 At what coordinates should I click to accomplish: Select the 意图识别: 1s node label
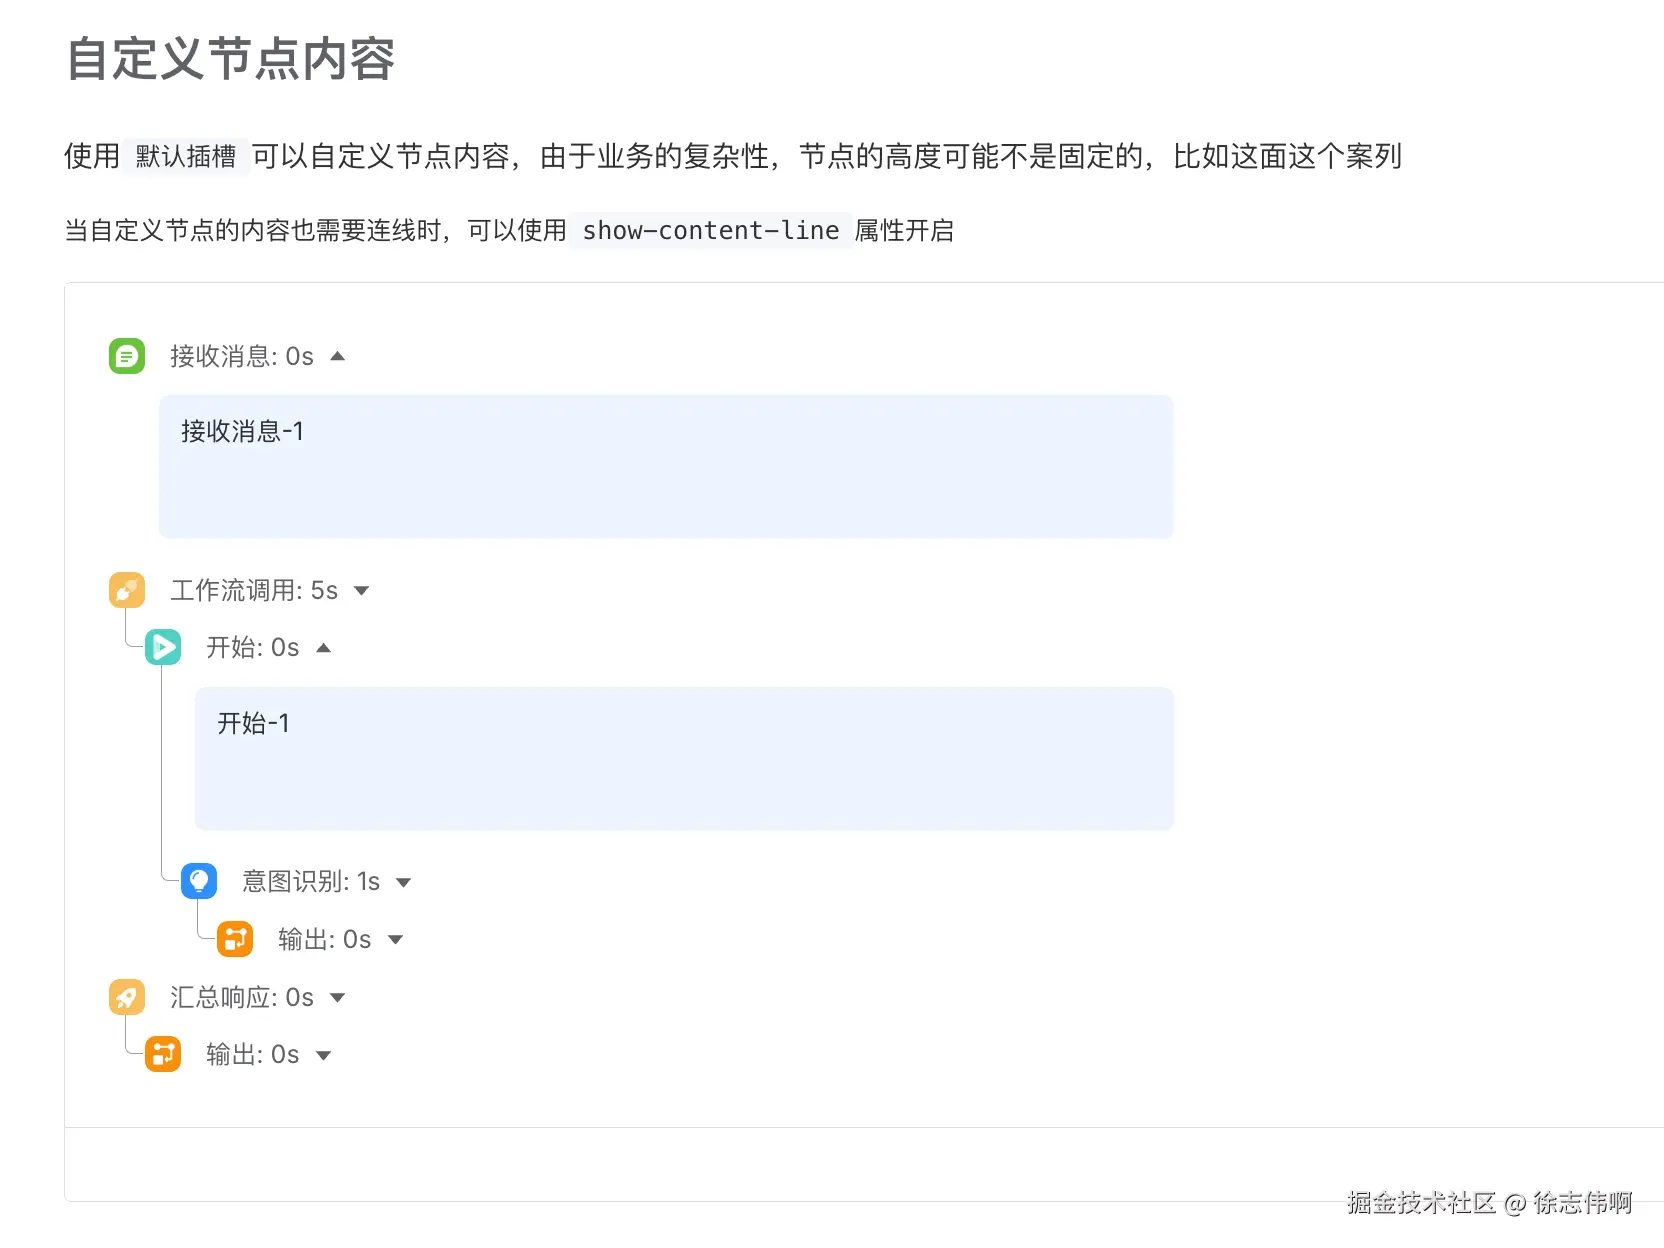pyautogui.click(x=311, y=881)
